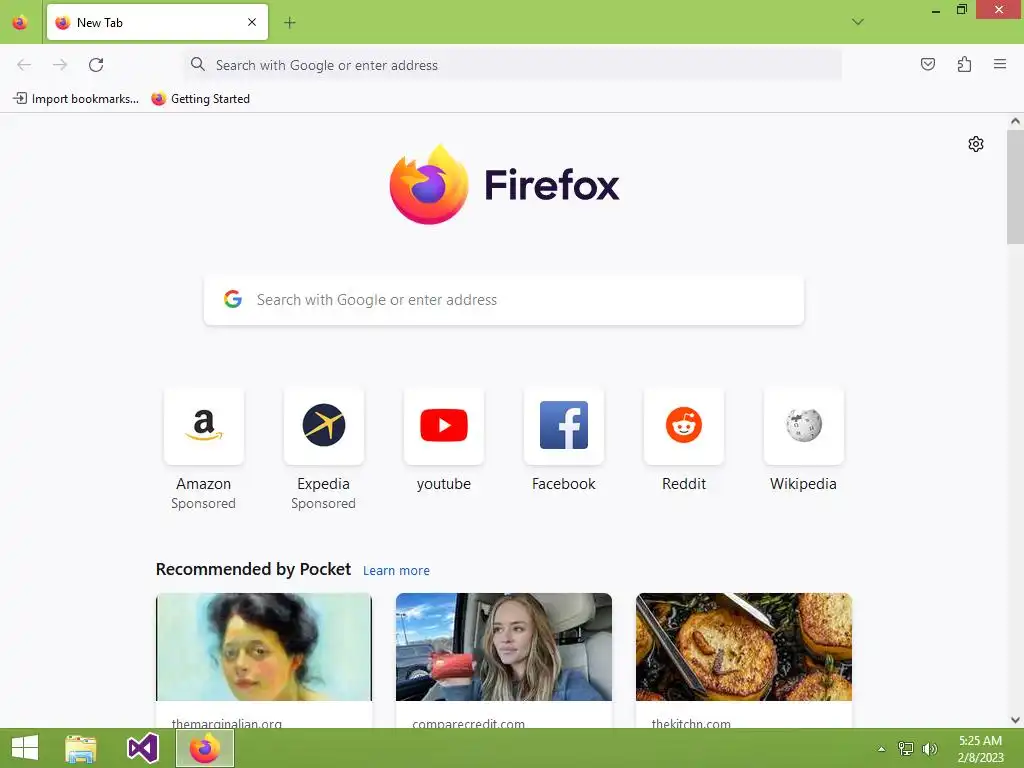Viewport: 1024px width, 768px height.
Task: Expand the list all tabs chevron
Action: pyautogui.click(x=857, y=22)
